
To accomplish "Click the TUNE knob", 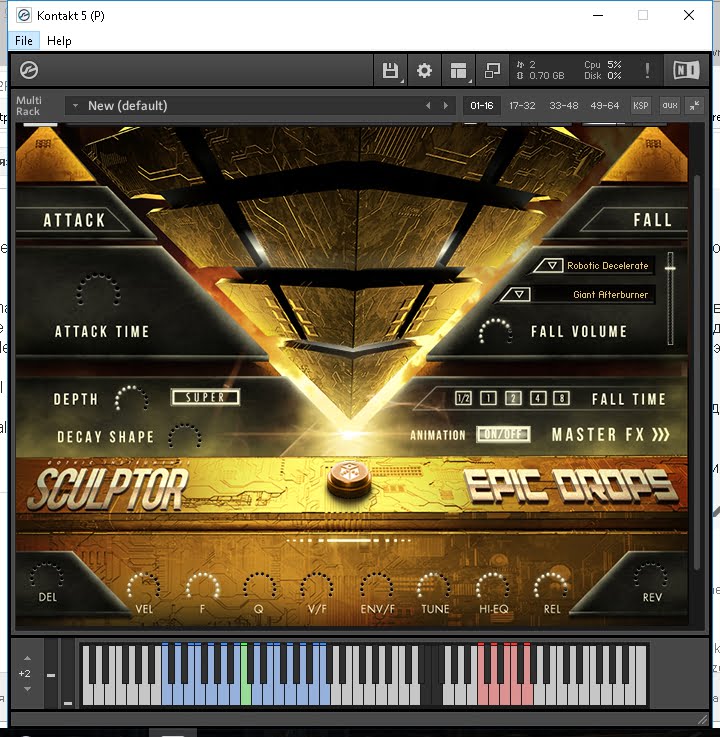I will click(x=434, y=587).
